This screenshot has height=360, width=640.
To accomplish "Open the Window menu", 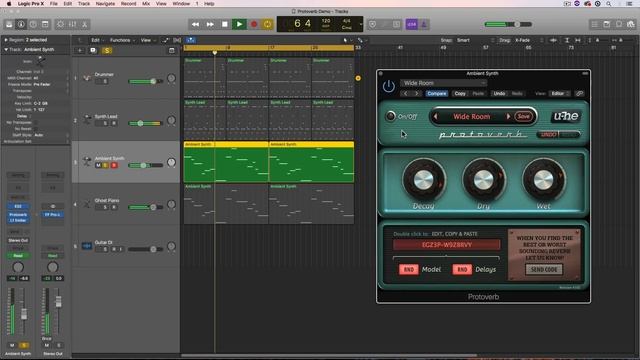I will [181, 4].
